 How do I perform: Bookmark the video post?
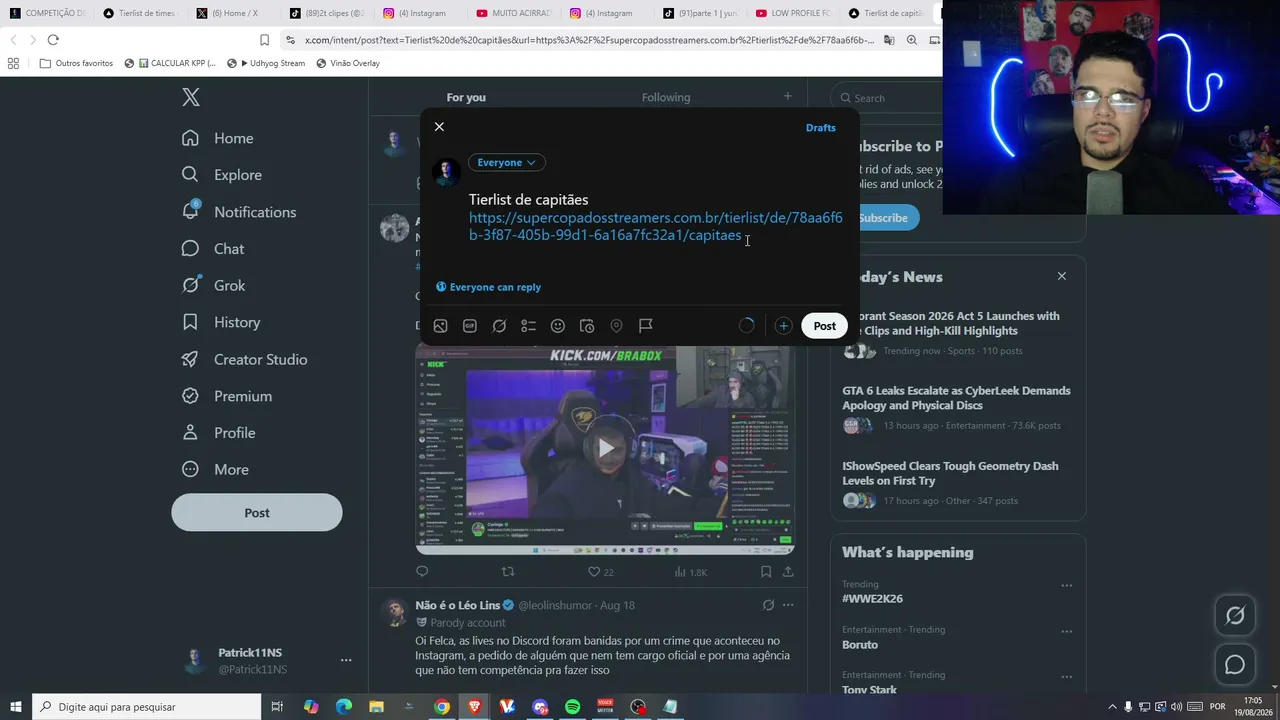point(766,572)
